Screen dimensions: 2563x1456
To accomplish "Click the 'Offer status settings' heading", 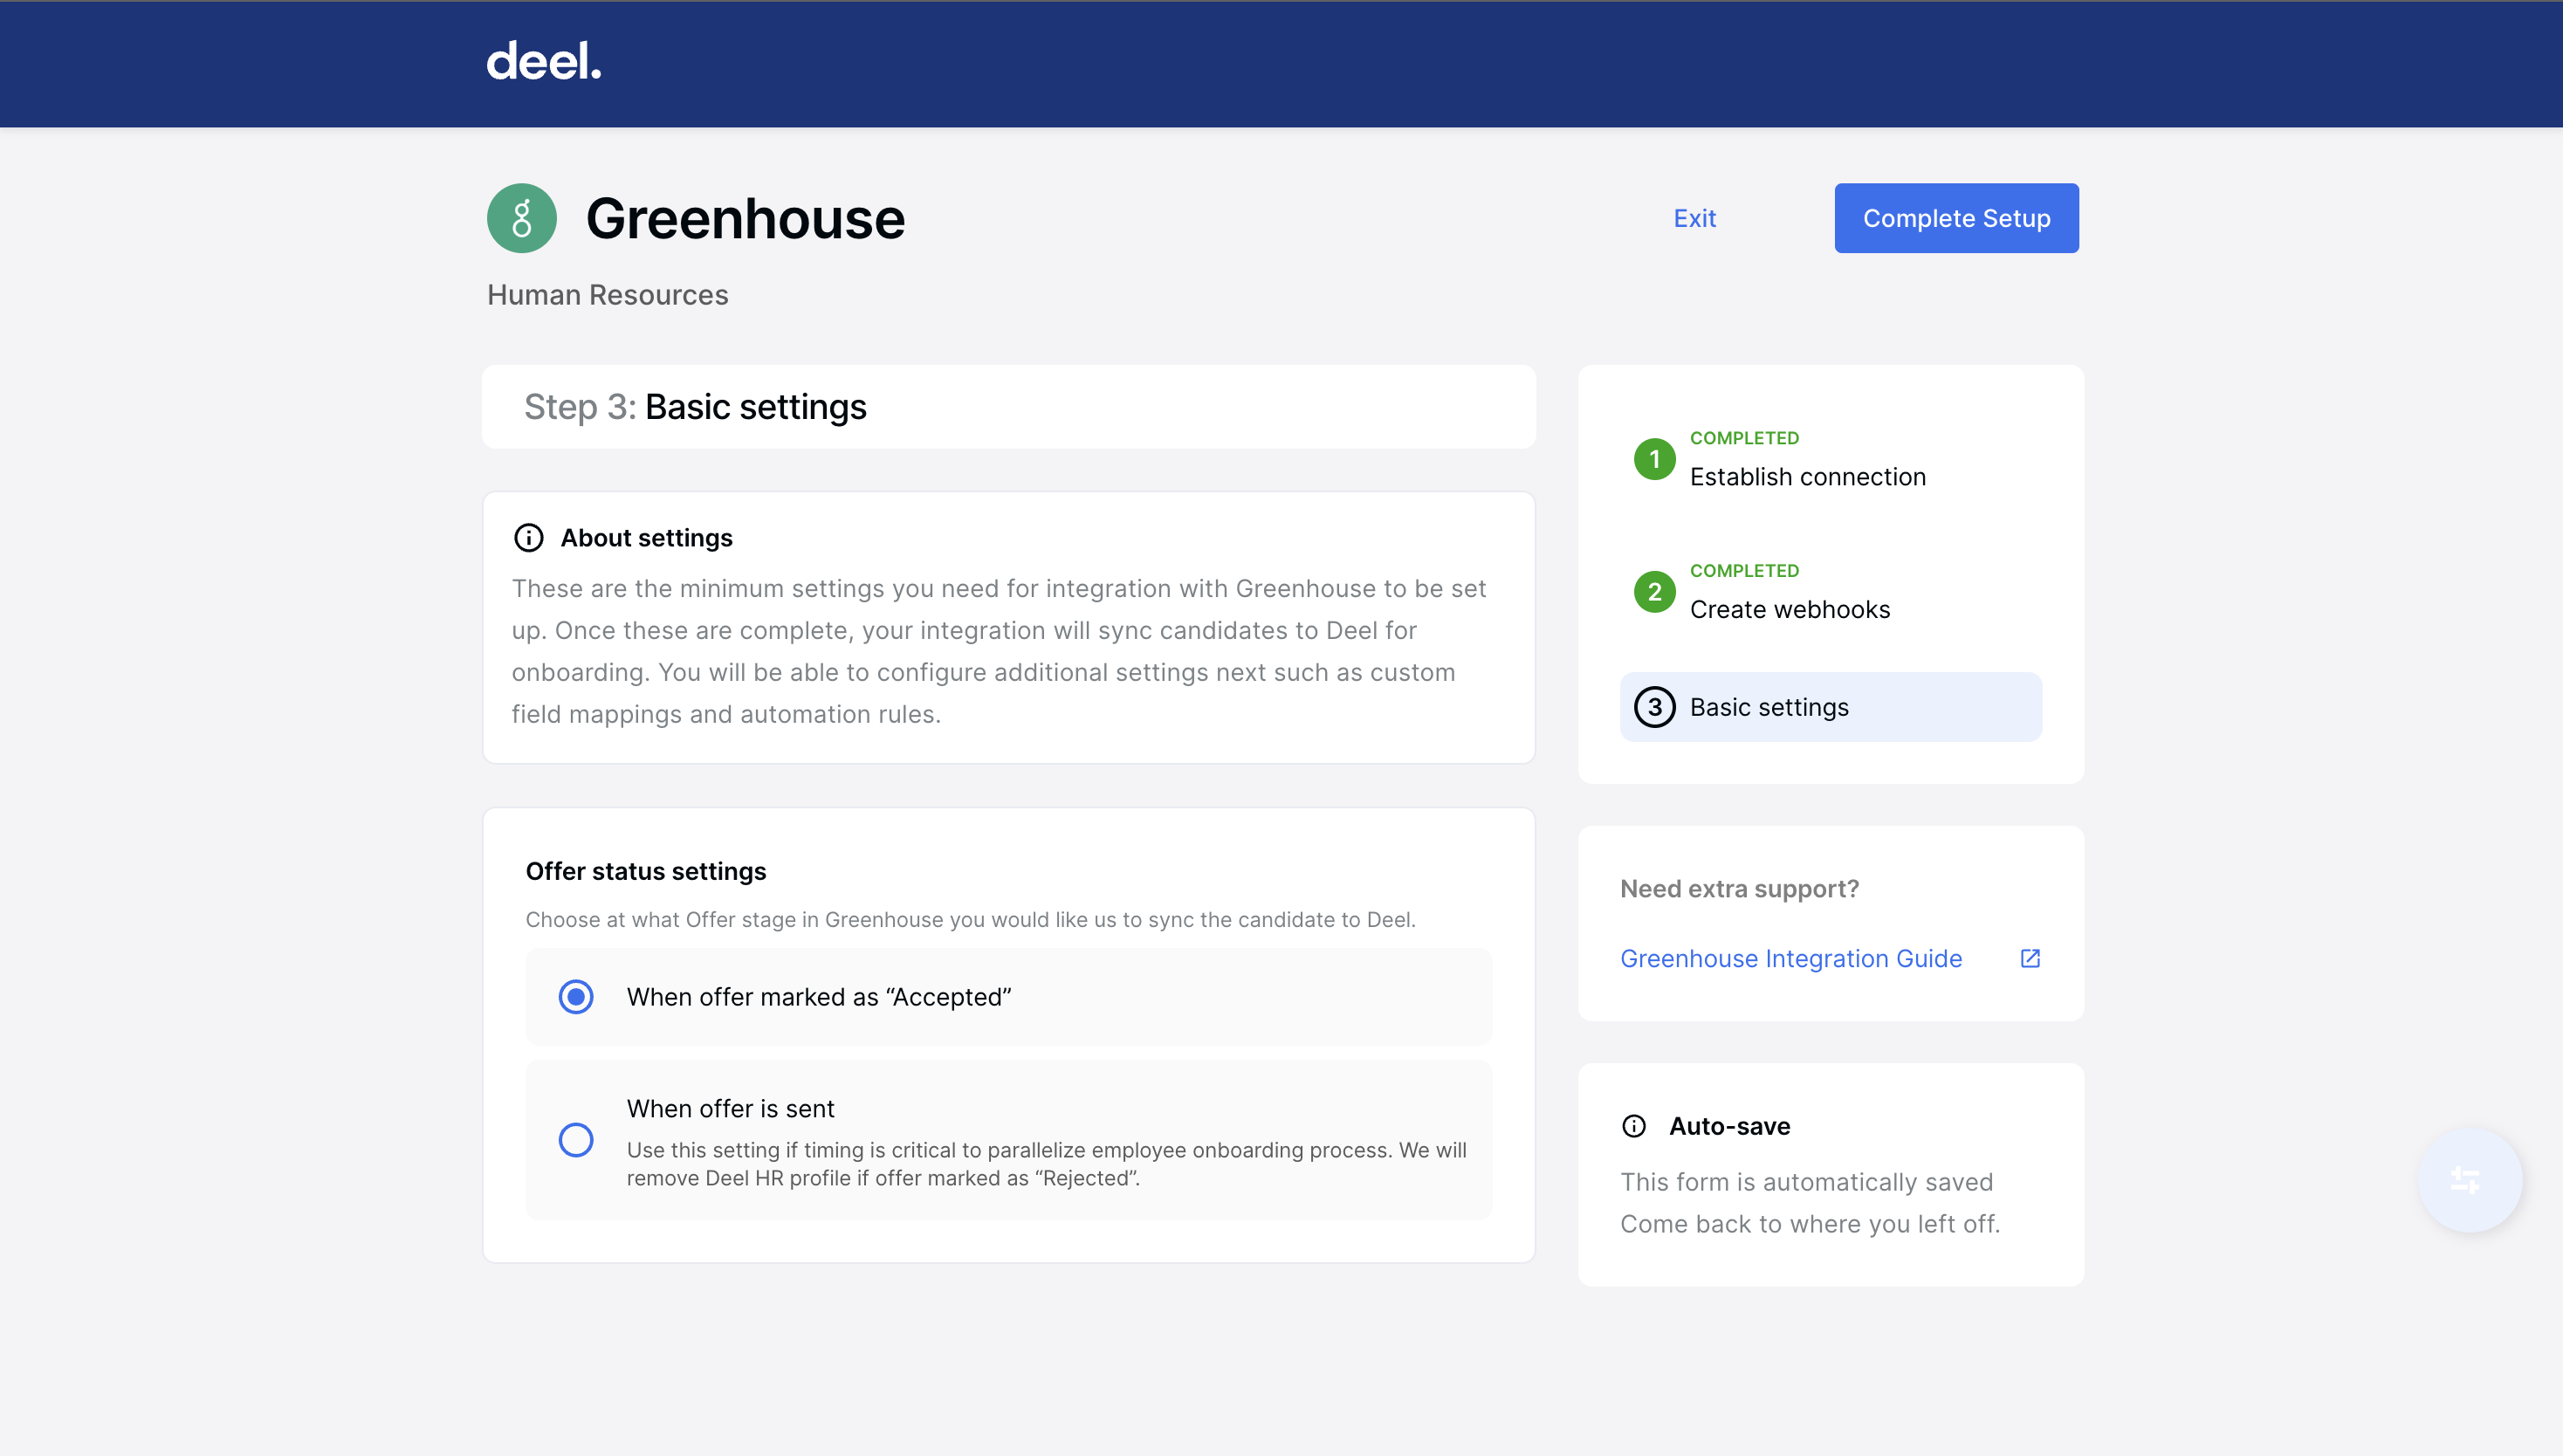I will (646, 871).
